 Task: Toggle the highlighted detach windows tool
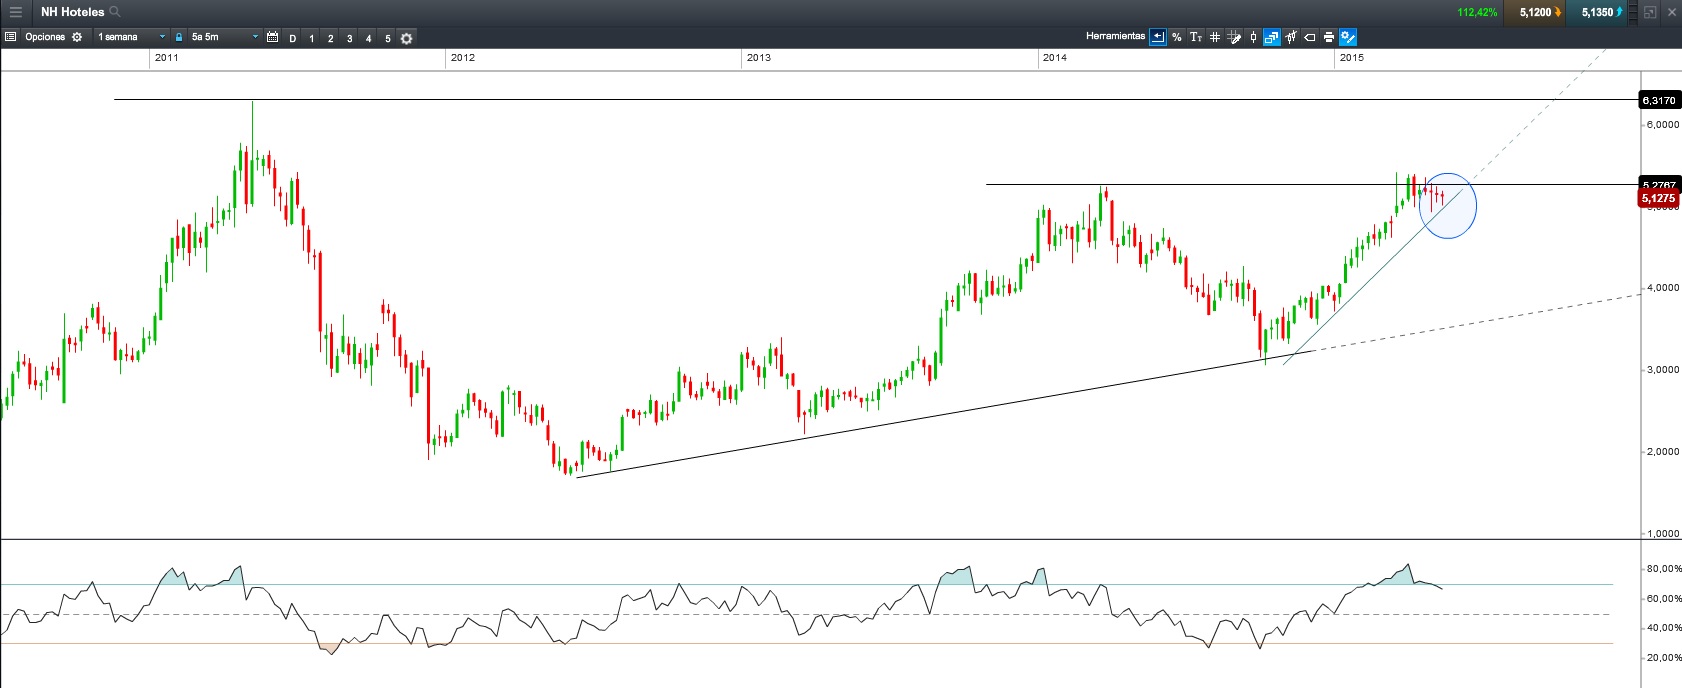click(1272, 37)
